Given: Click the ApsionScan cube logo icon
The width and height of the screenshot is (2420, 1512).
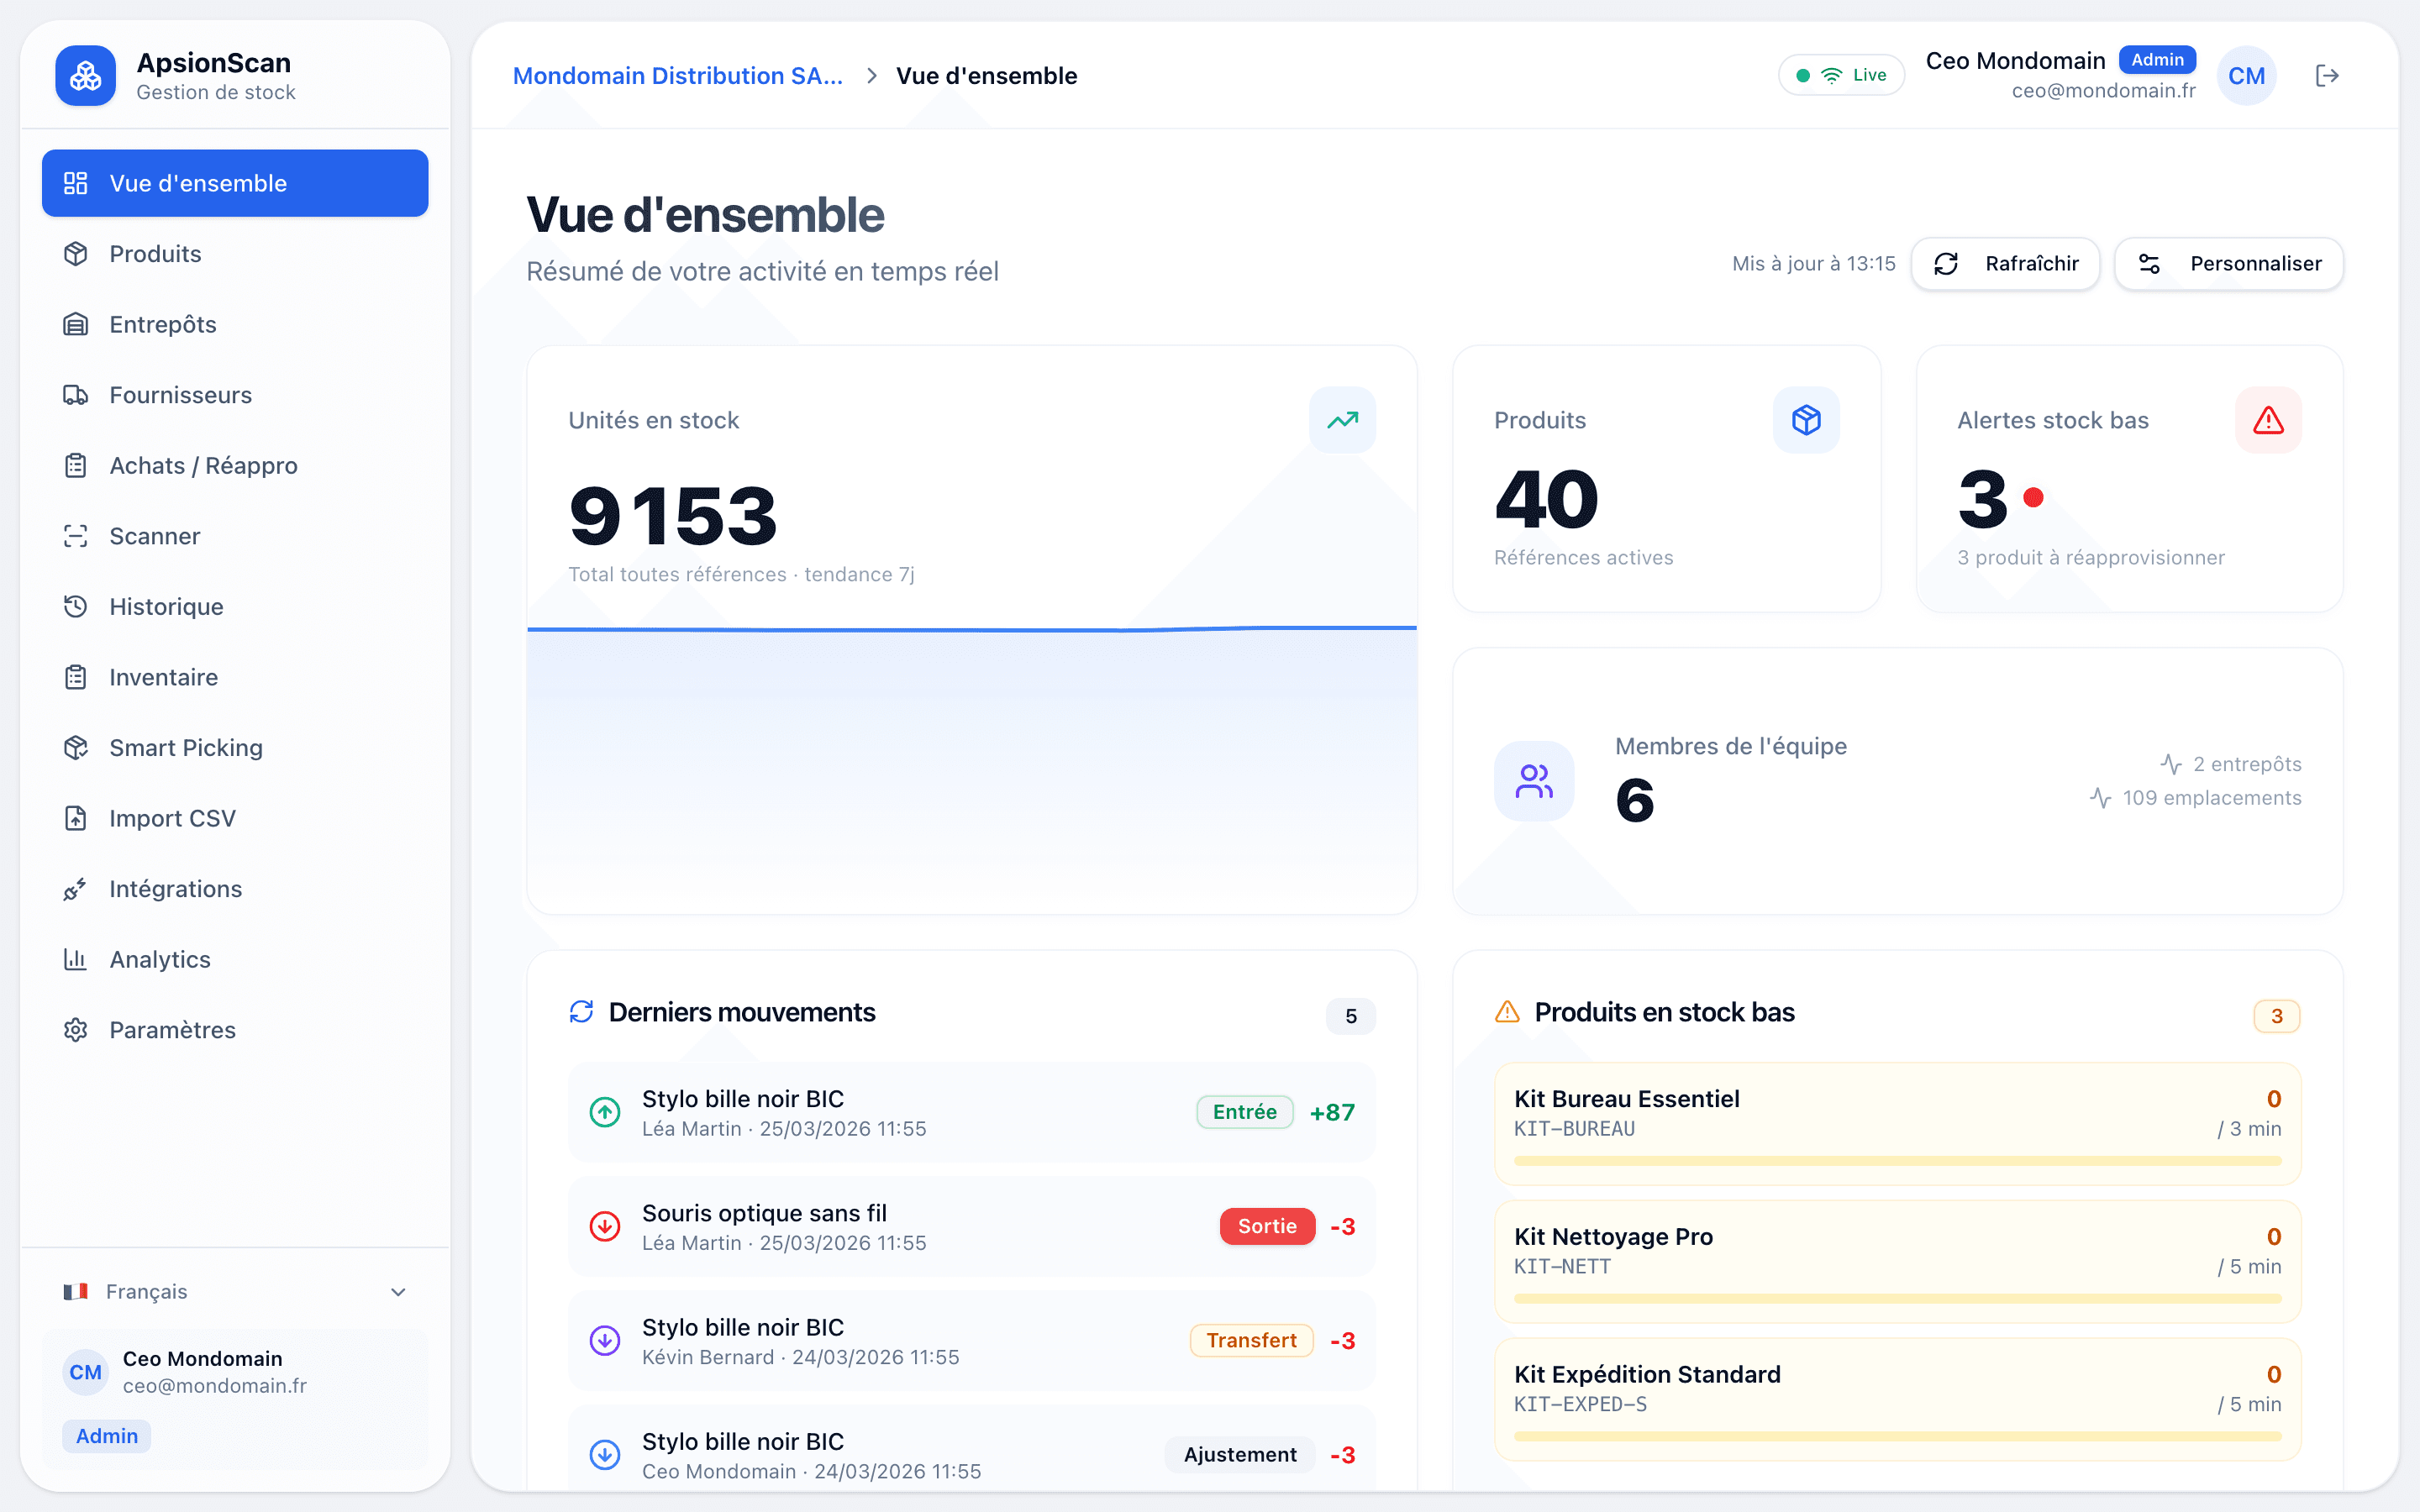Looking at the screenshot, I should (86, 76).
